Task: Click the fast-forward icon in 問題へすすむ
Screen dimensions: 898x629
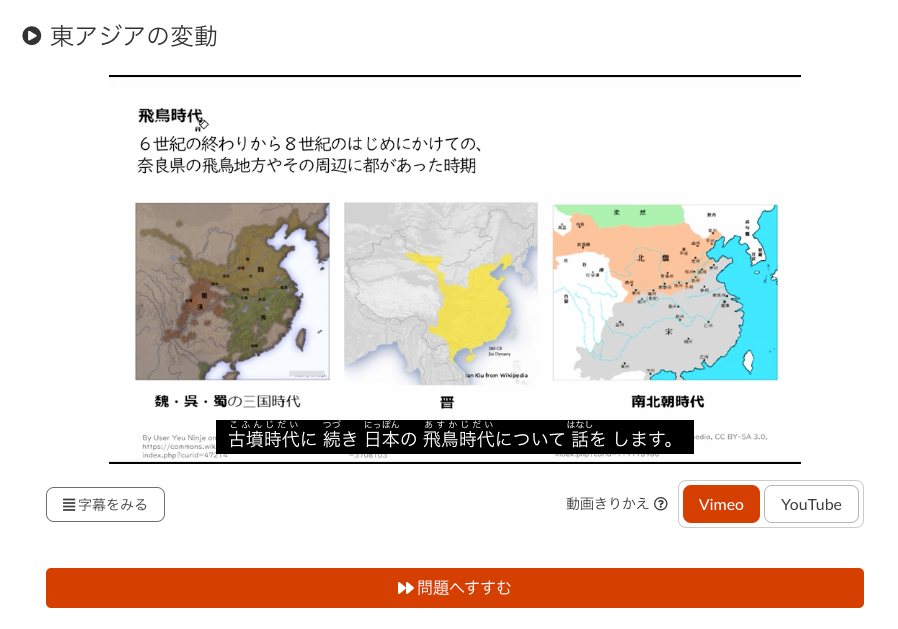Action: point(405,588)
